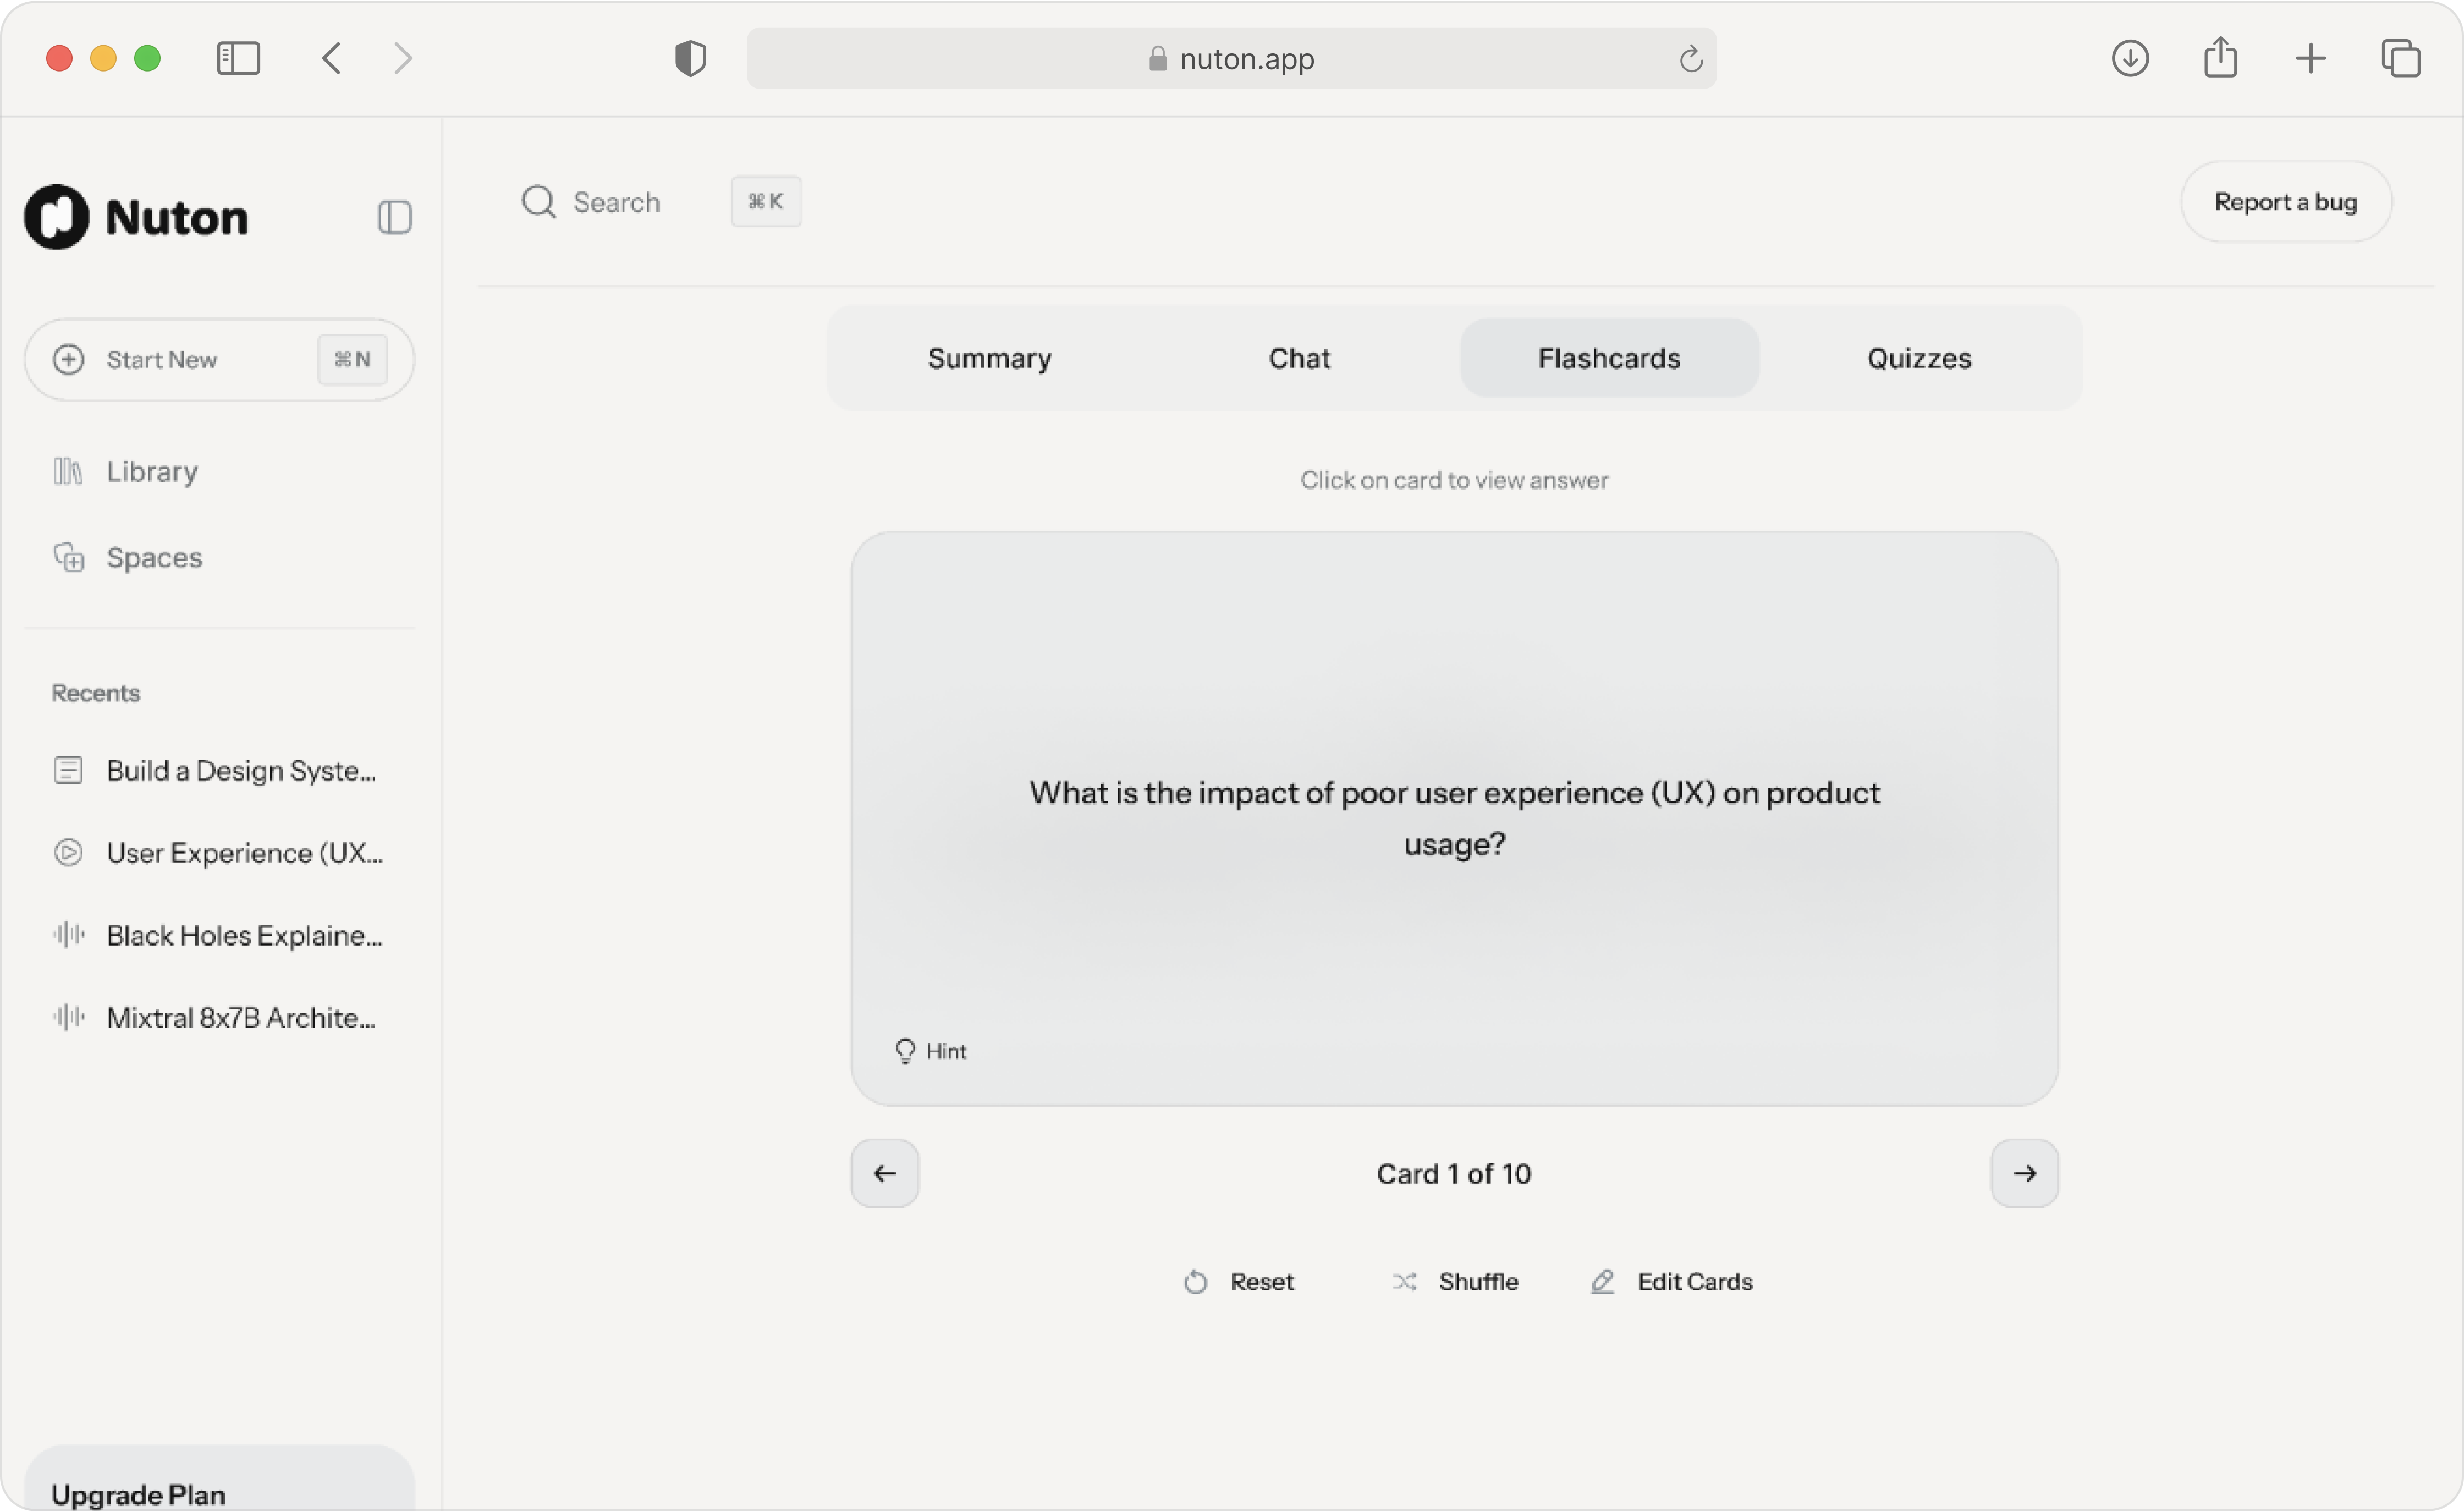Open Black Holes Explained recent item

243,936
